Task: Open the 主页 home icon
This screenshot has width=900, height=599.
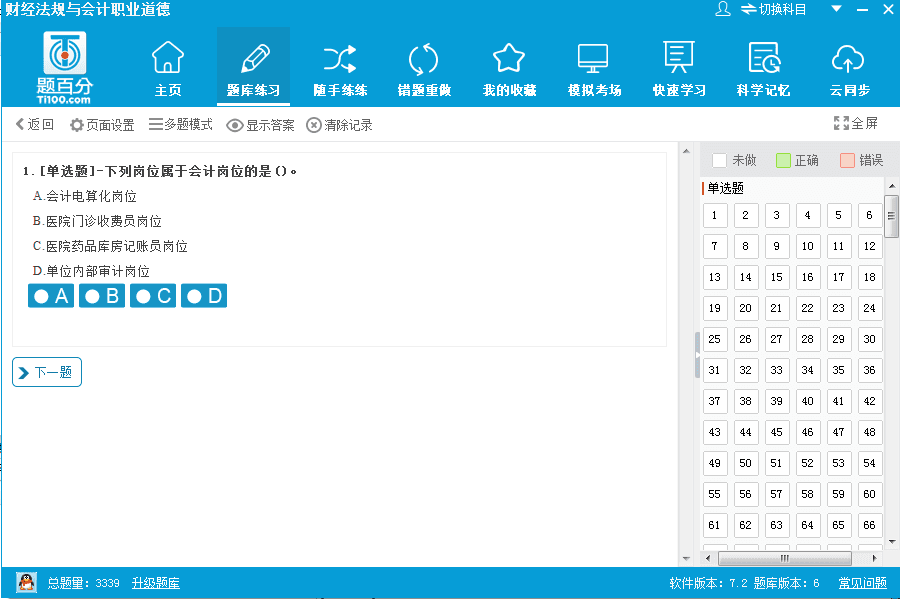Action: pos(168,66)
